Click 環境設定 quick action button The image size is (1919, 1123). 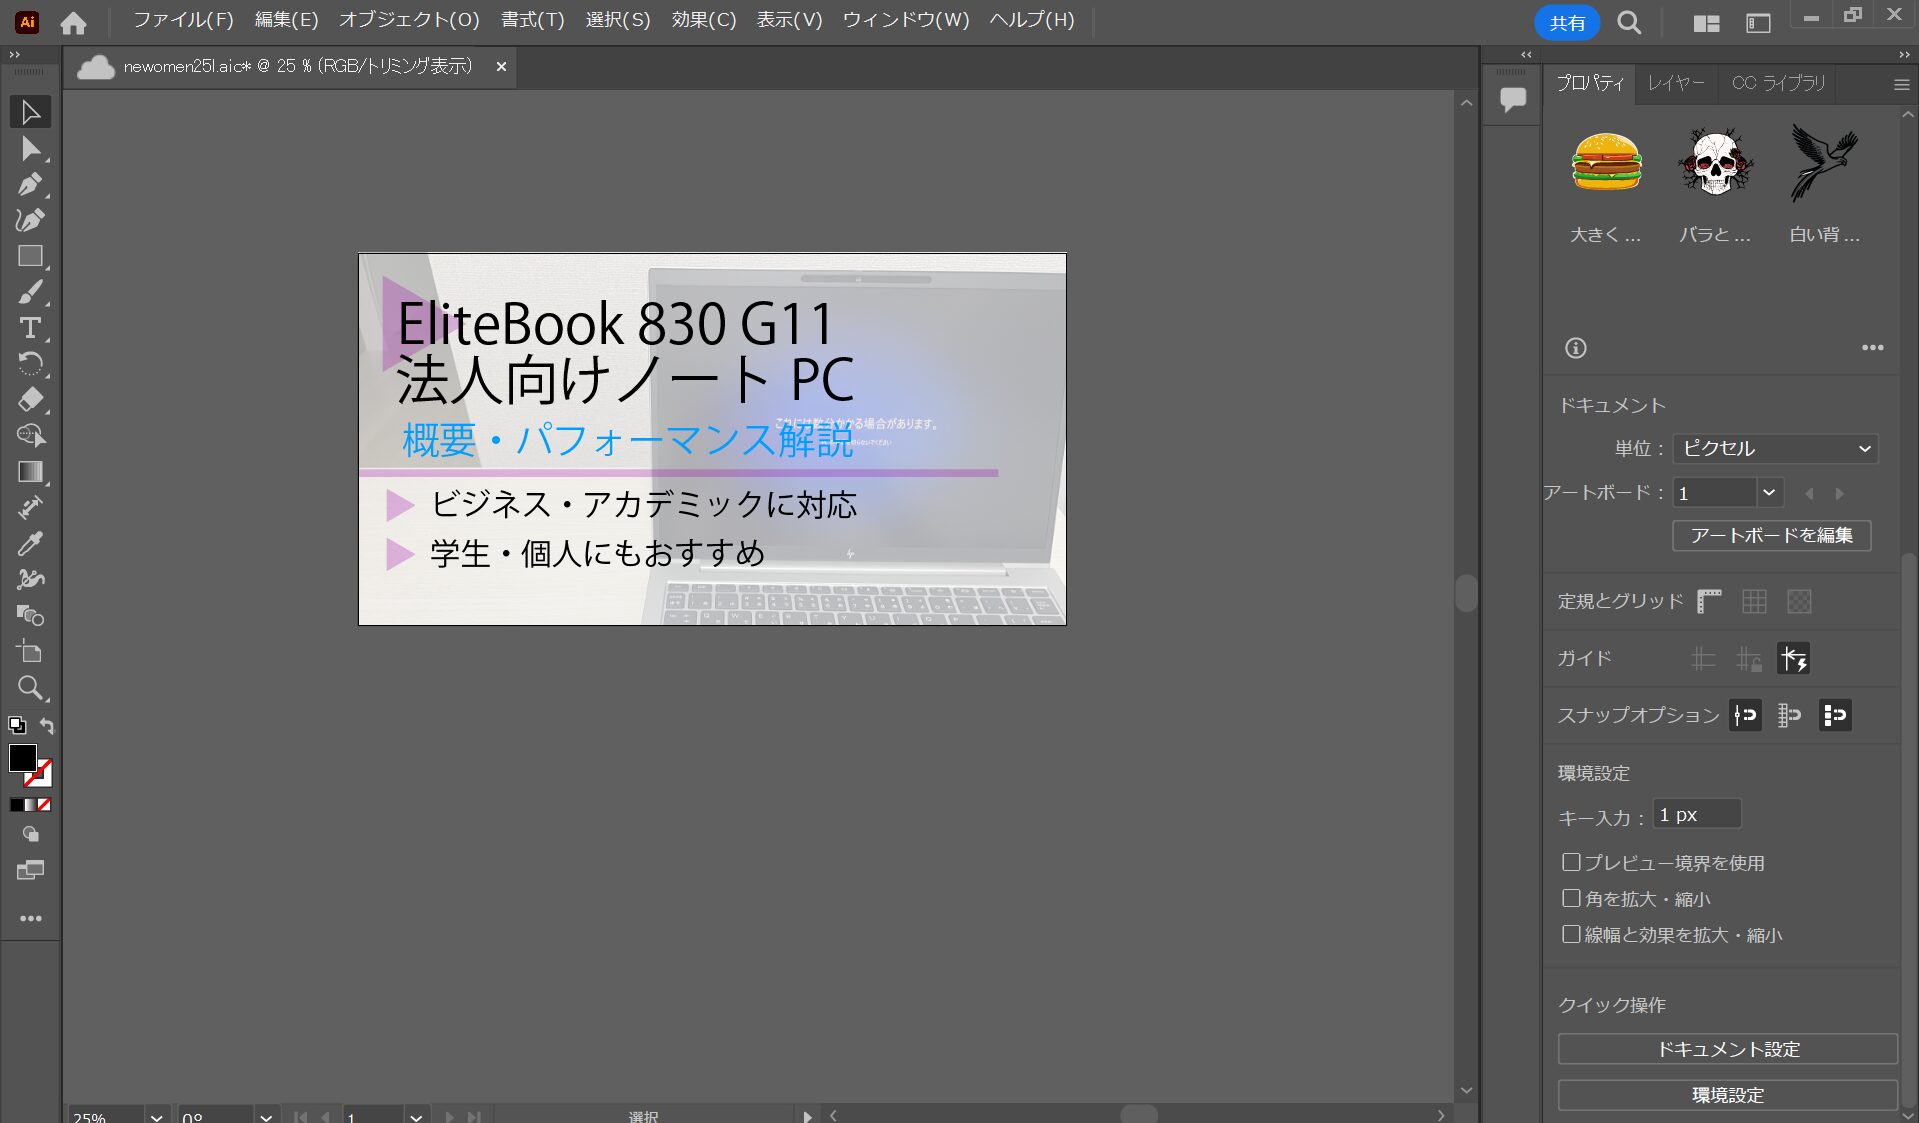pos(1727,1095)
